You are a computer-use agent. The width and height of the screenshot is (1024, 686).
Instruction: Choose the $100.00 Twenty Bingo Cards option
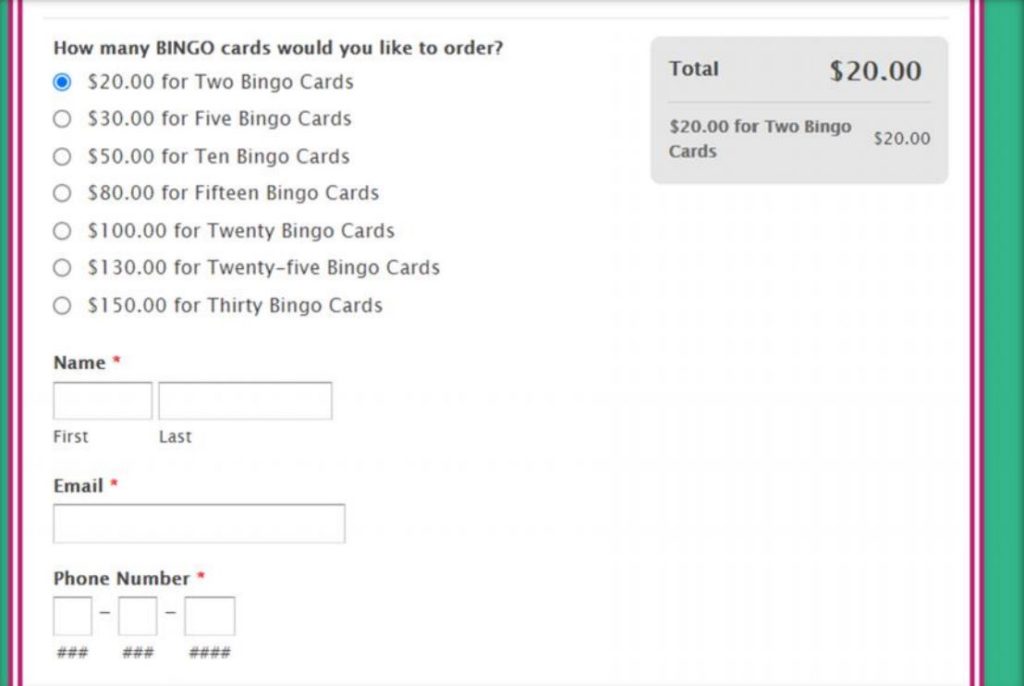click(x=63, y=231)
